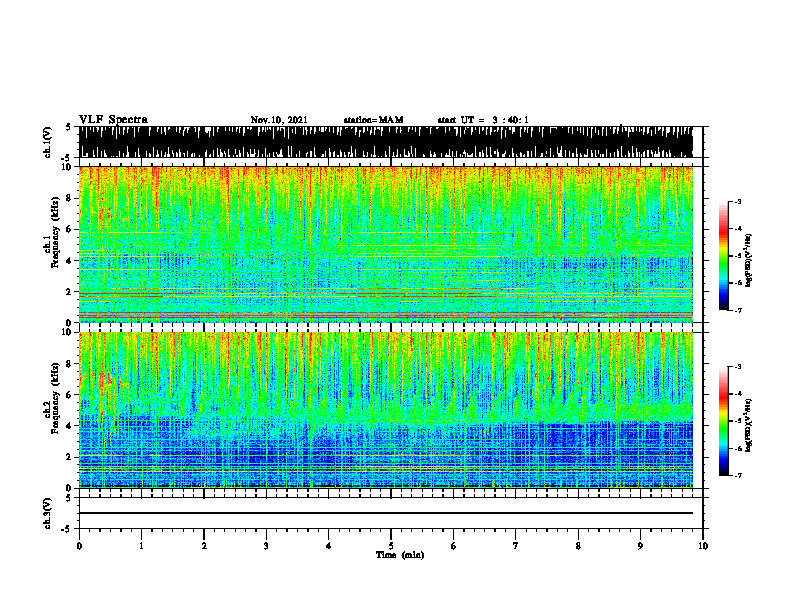Click the ch.2 spectrogram "8" kHz tick label

click(70, 364)
